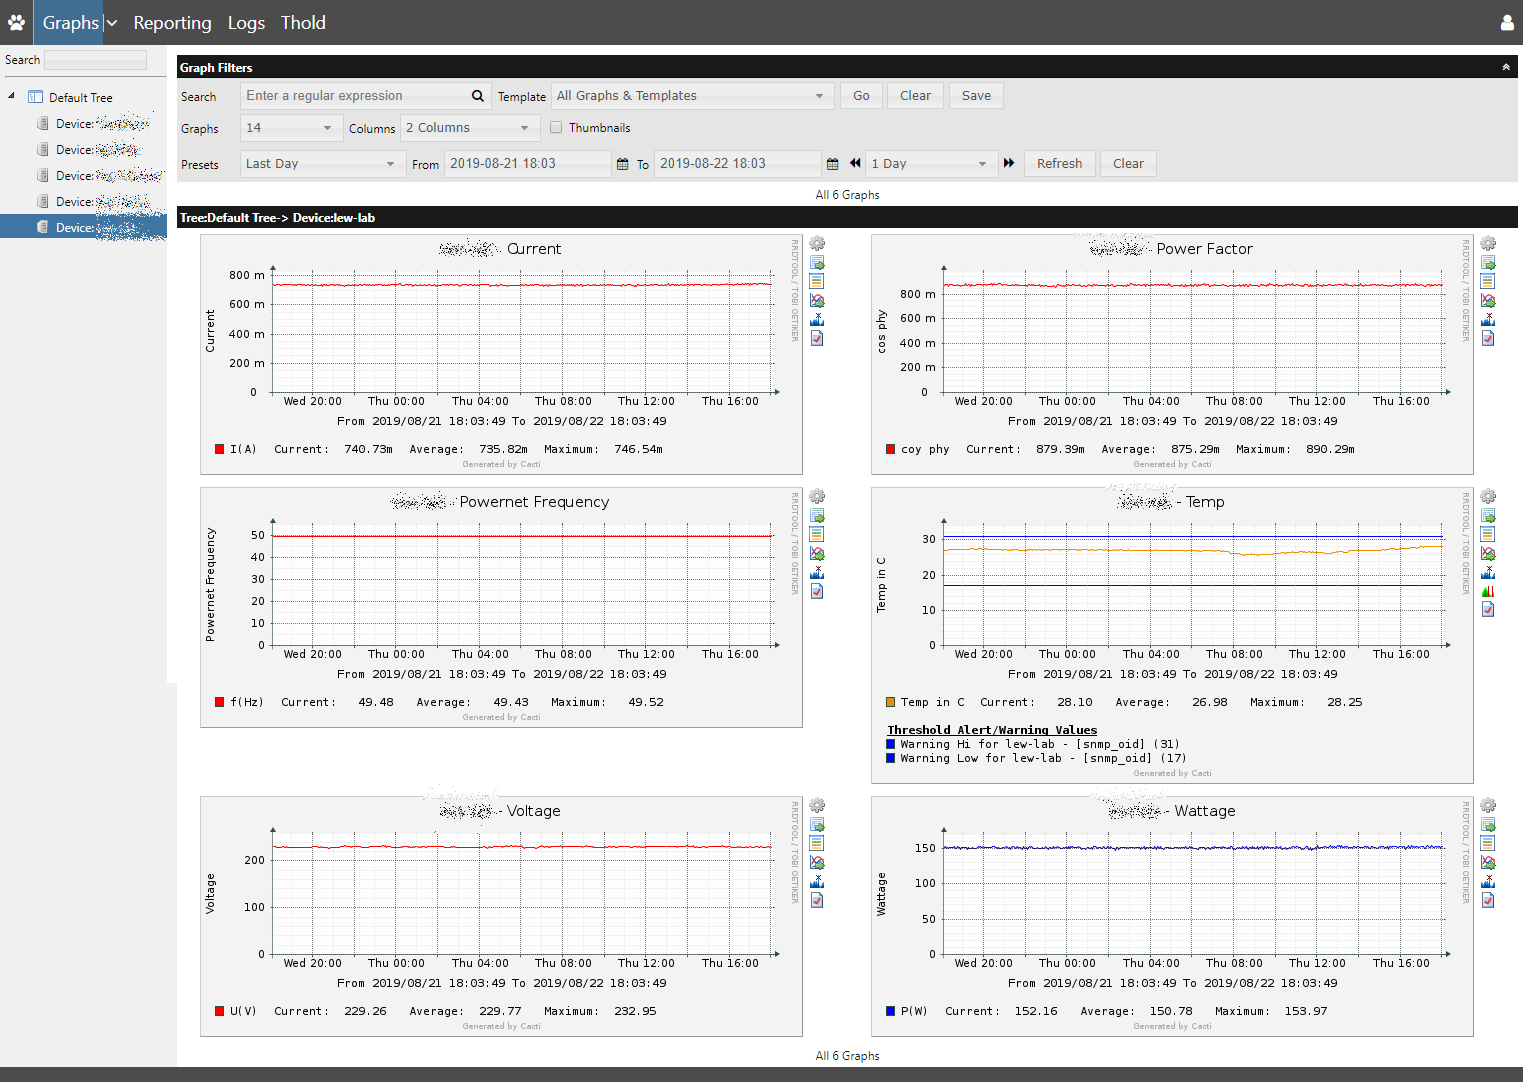View thresholds icon beside Temp graph

tap(1488, 591)
